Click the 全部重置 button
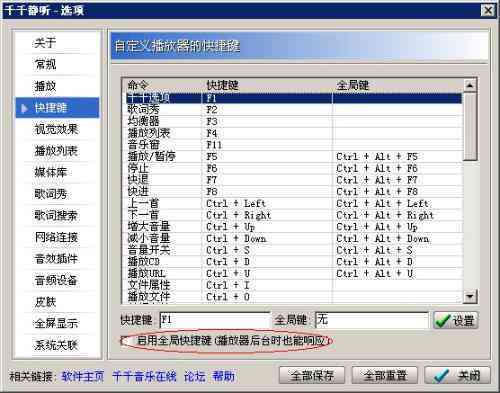Image resolution: width=500 pixels, height=393 pixels. [x=385, y=375]
